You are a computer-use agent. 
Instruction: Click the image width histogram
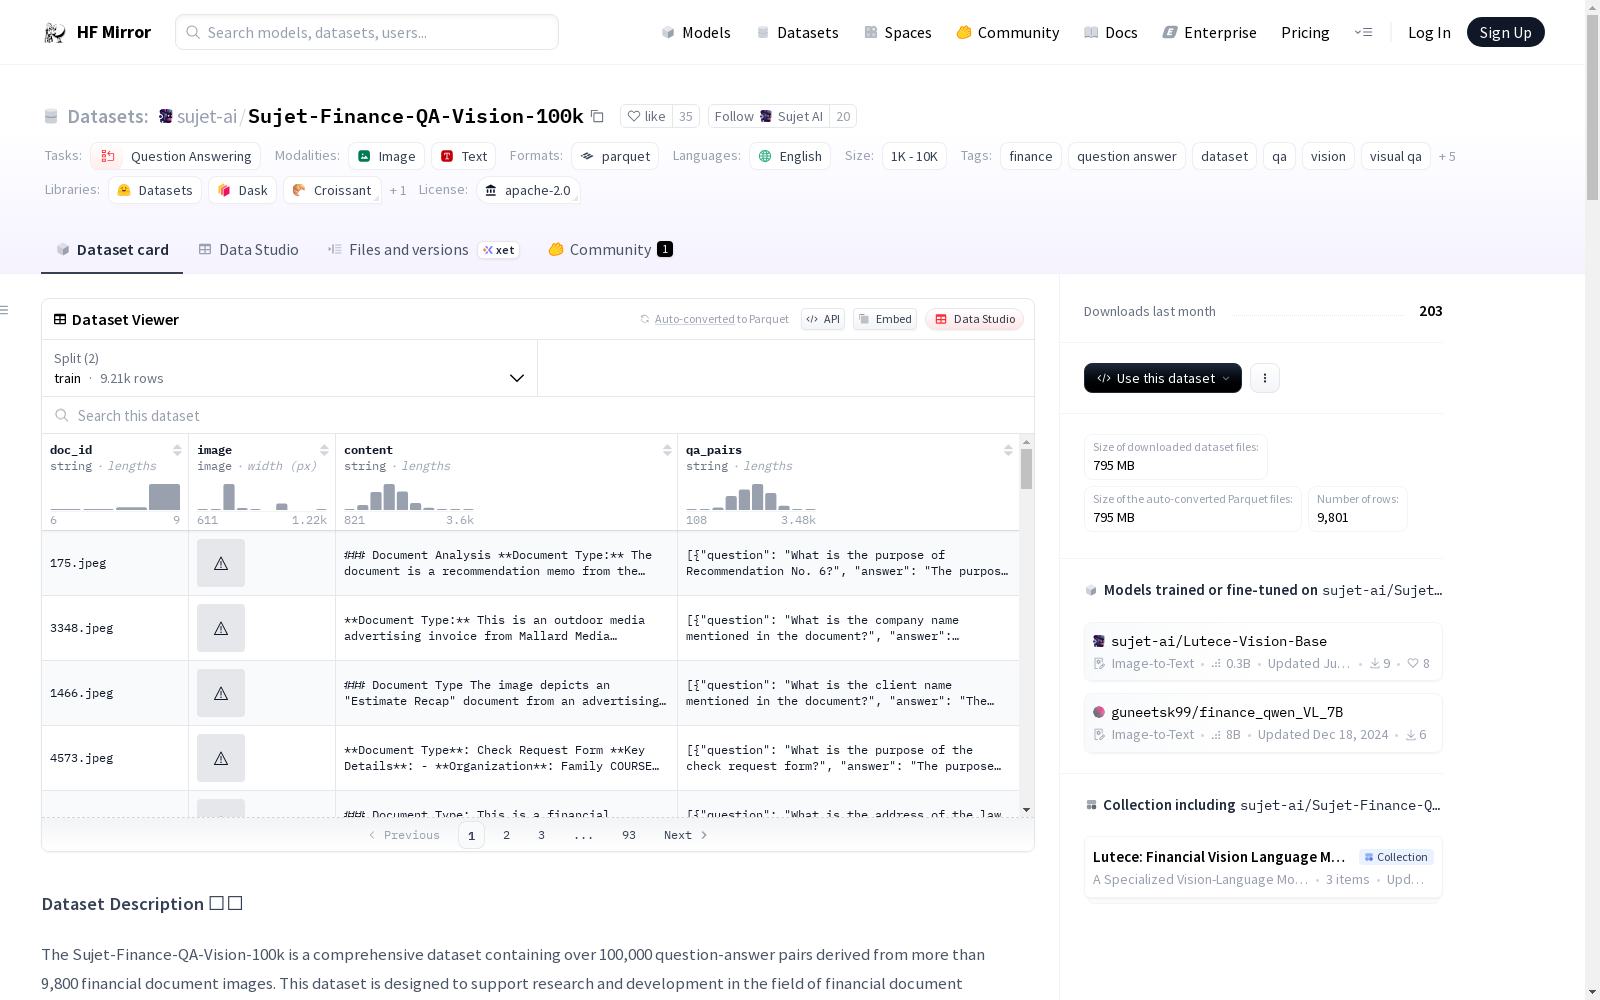click(x=262, y=496)
